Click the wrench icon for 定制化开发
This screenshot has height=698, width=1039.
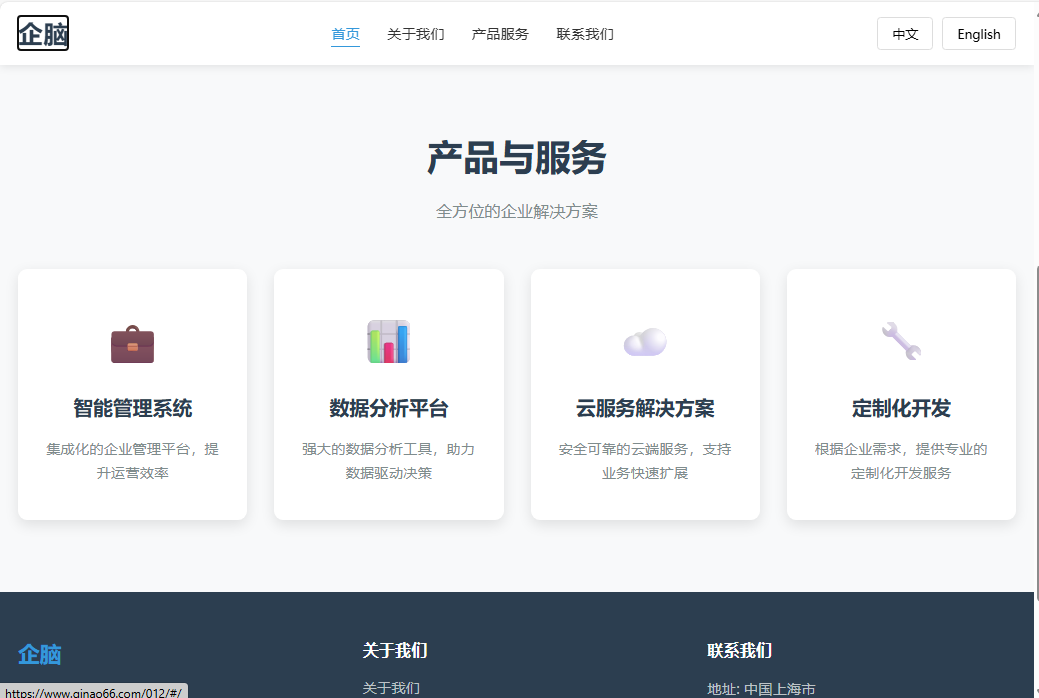click(901, 341)
